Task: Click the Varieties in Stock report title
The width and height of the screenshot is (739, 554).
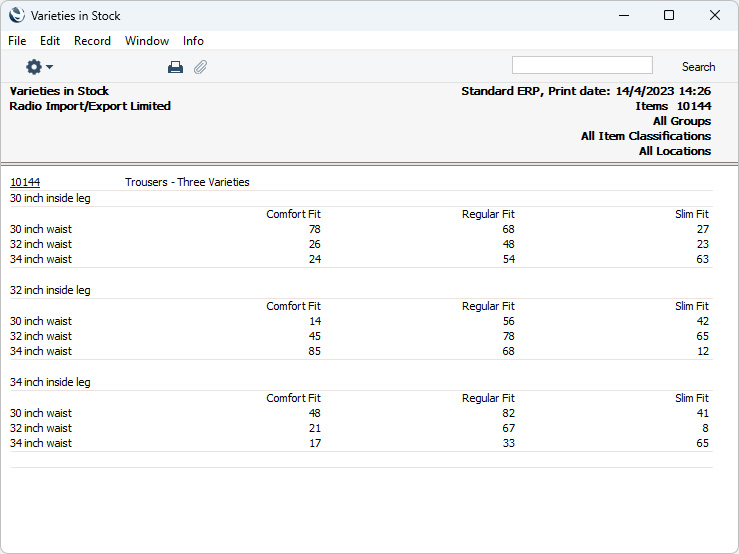Action: click(x=59, y=91)
